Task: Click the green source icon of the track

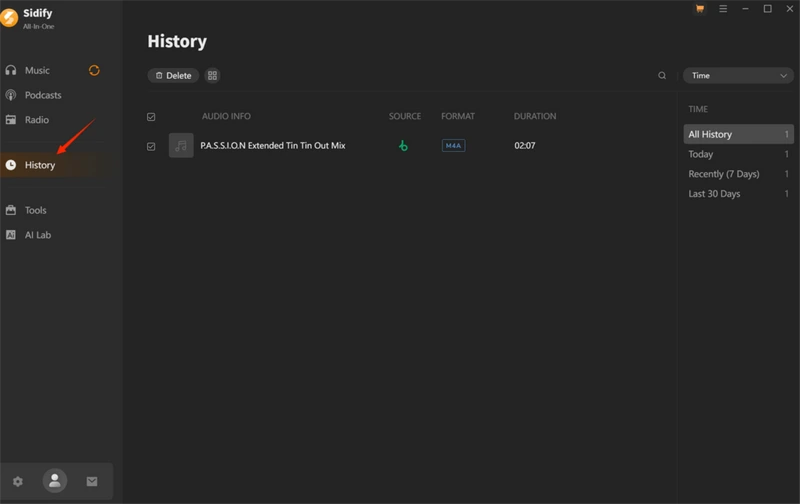Action: (x=403, y=146)
